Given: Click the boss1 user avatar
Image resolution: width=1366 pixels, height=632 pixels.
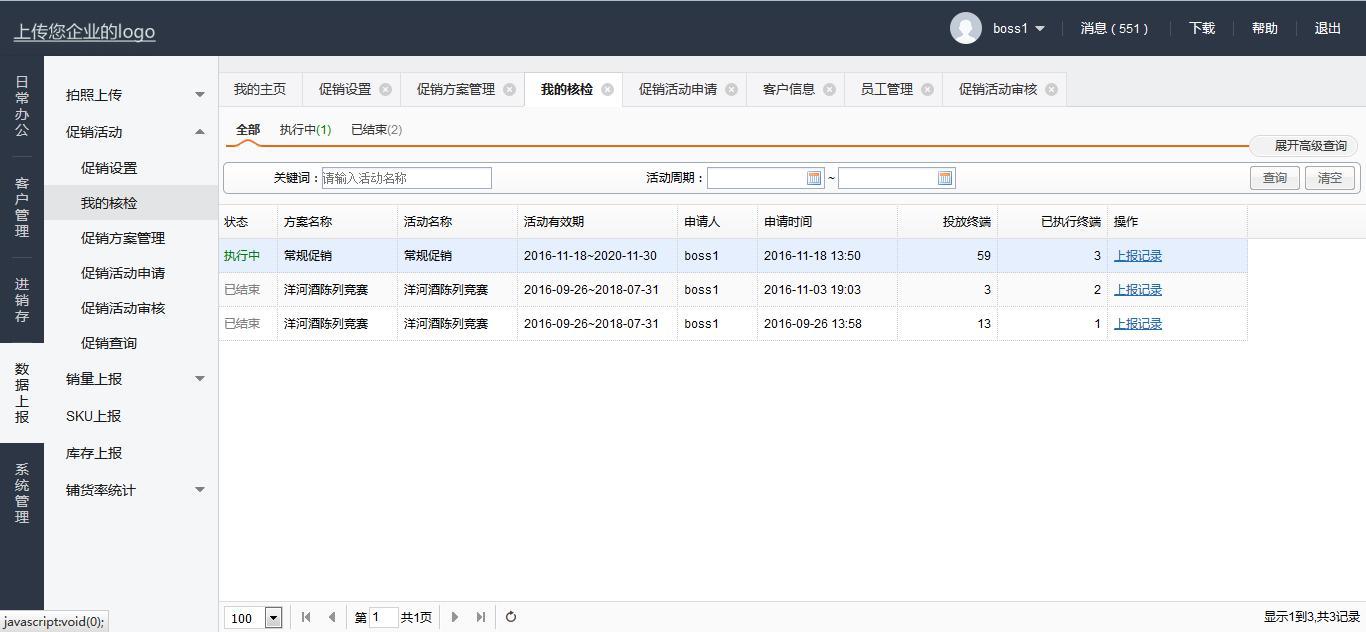Looking at the screenshot, I should [965, 28].
